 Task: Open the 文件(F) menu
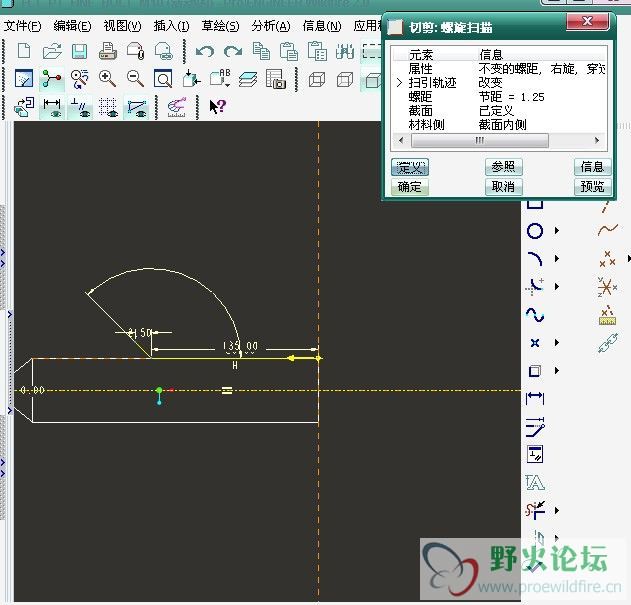tap(23, 26)
